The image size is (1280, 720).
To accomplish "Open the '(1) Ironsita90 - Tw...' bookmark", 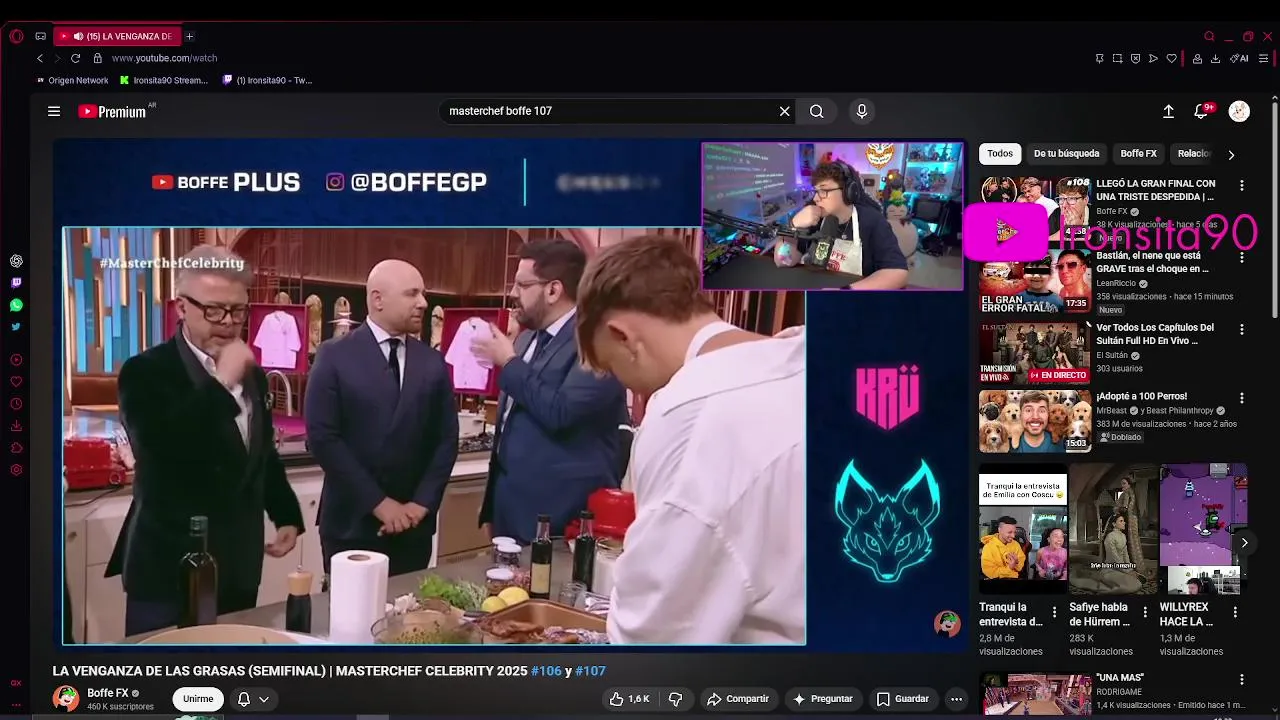I will click(x=268, y=80).
